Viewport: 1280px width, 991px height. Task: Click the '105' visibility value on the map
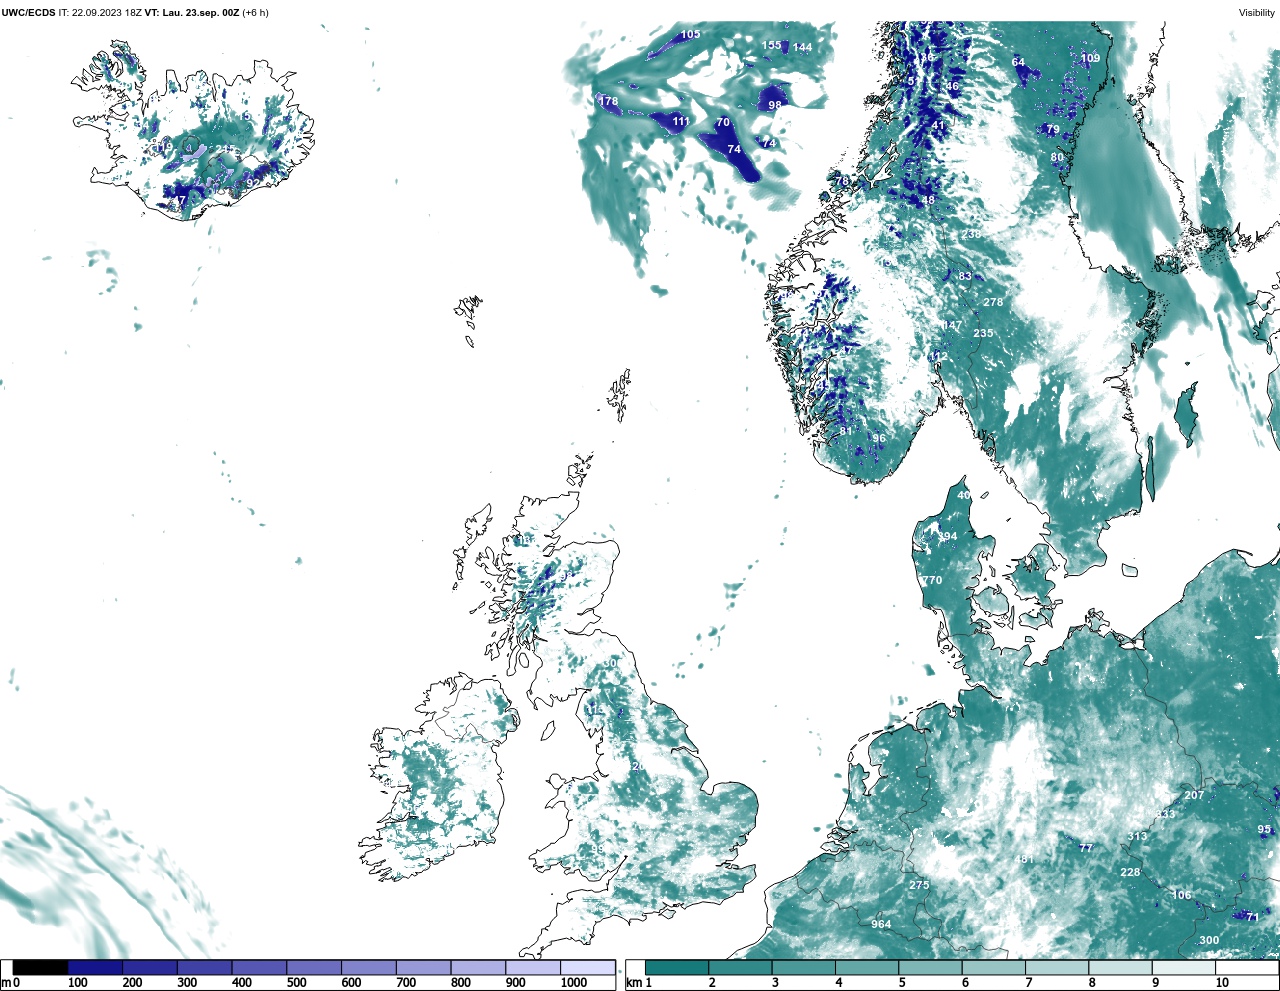pos(691,34)
